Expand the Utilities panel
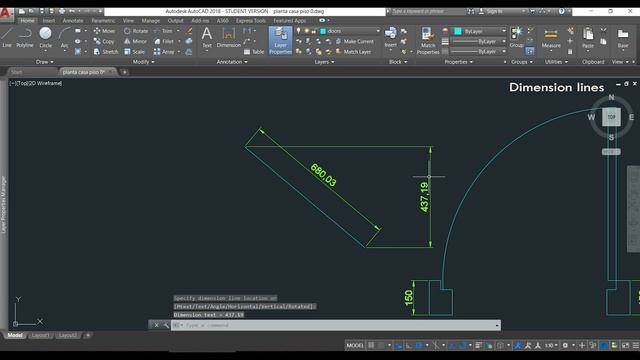The height and width of the screenshot is (360, 640). coord(556,62)
